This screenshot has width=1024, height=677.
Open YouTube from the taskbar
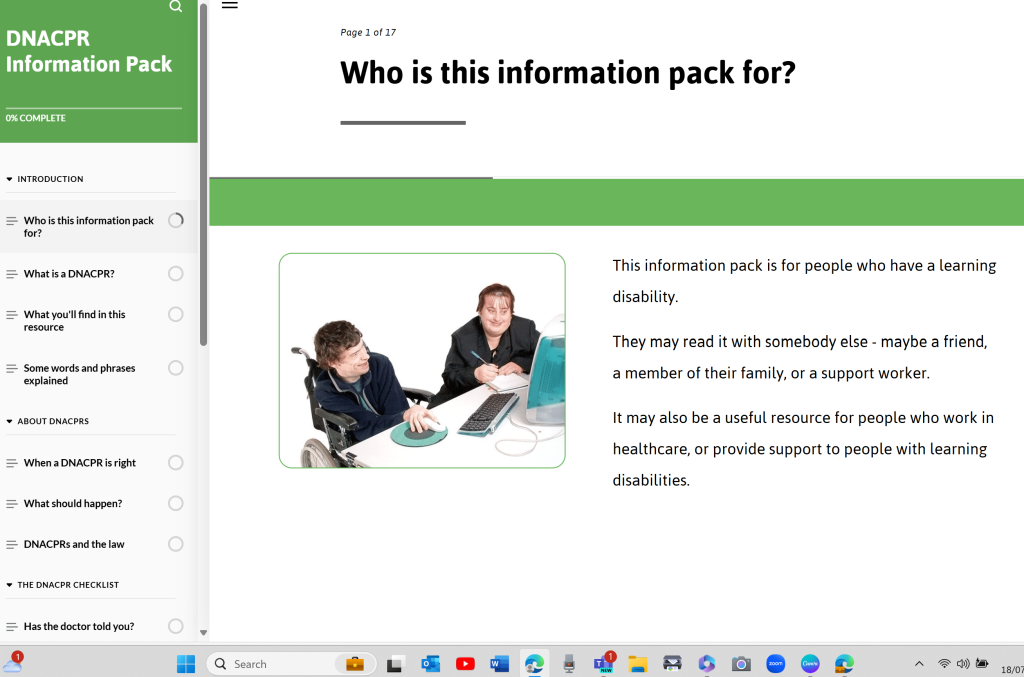465,663
